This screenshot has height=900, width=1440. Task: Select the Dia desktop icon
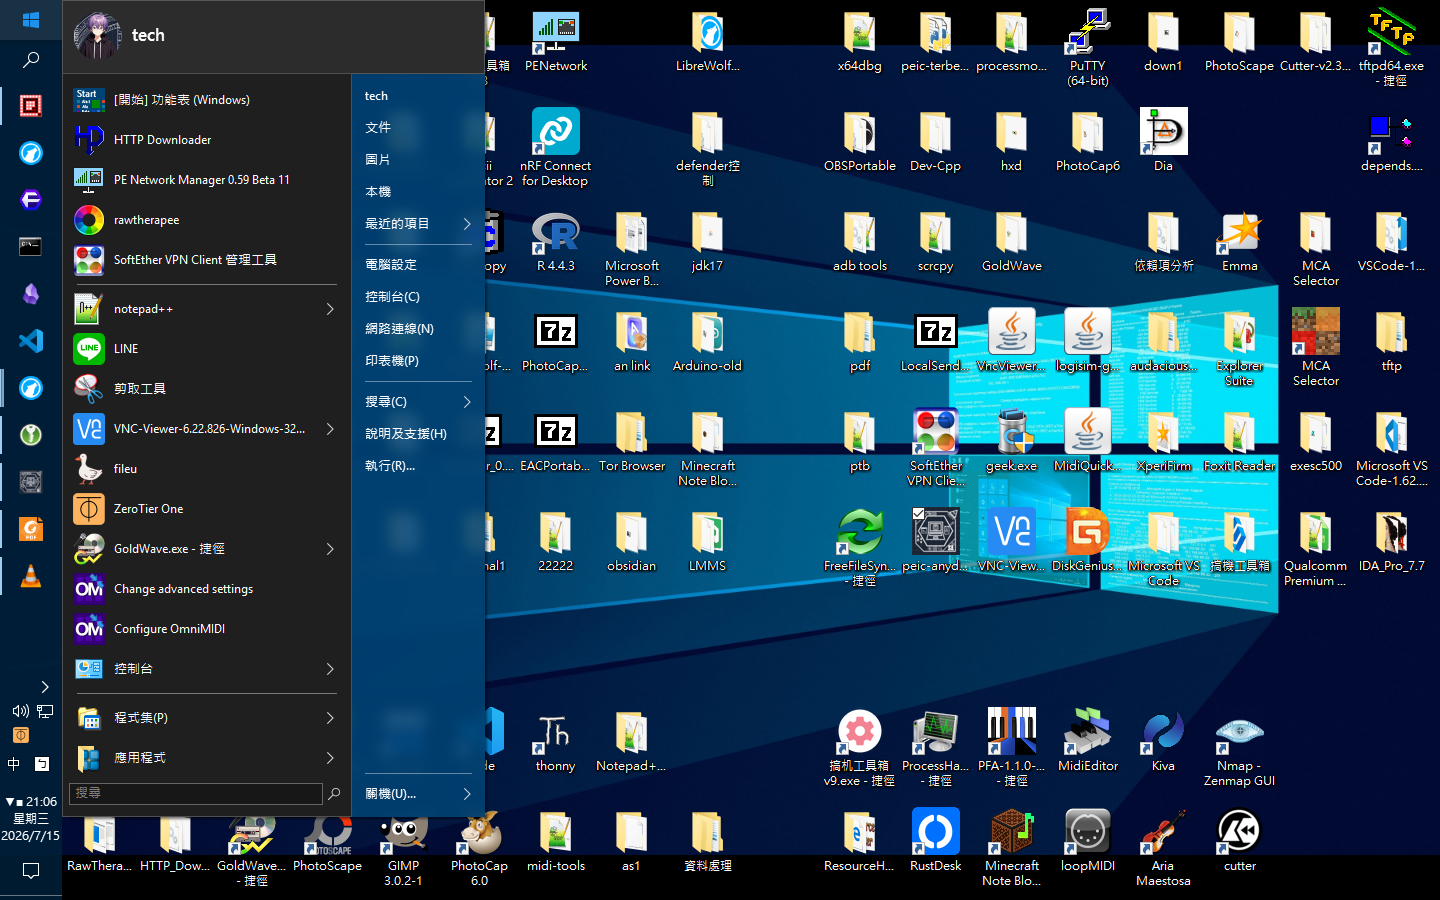click(1163, 140)
